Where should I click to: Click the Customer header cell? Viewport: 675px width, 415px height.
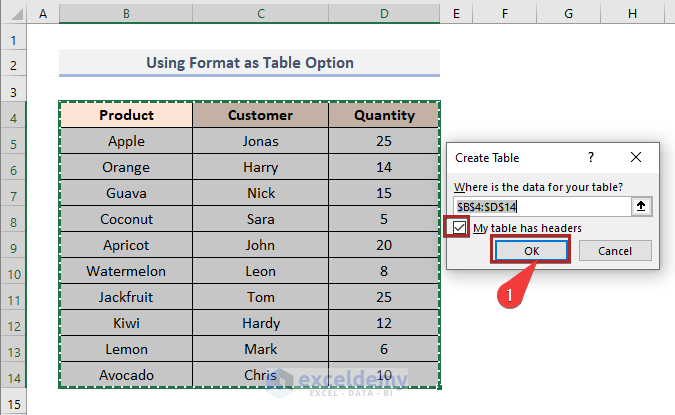click(260, 115)
